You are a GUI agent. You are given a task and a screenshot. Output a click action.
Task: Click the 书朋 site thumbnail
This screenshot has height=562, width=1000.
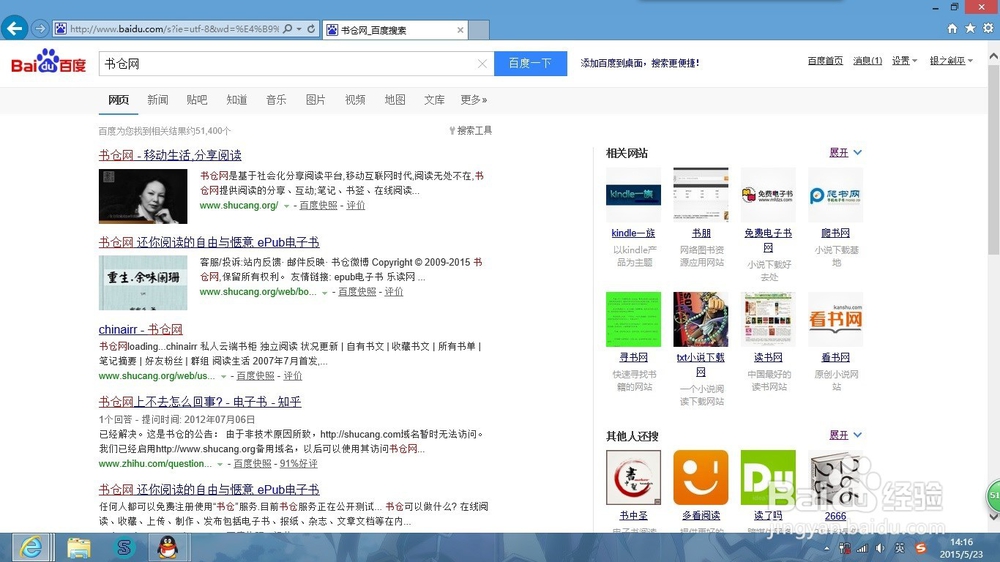pyautogui.click(x=701, y=195)
